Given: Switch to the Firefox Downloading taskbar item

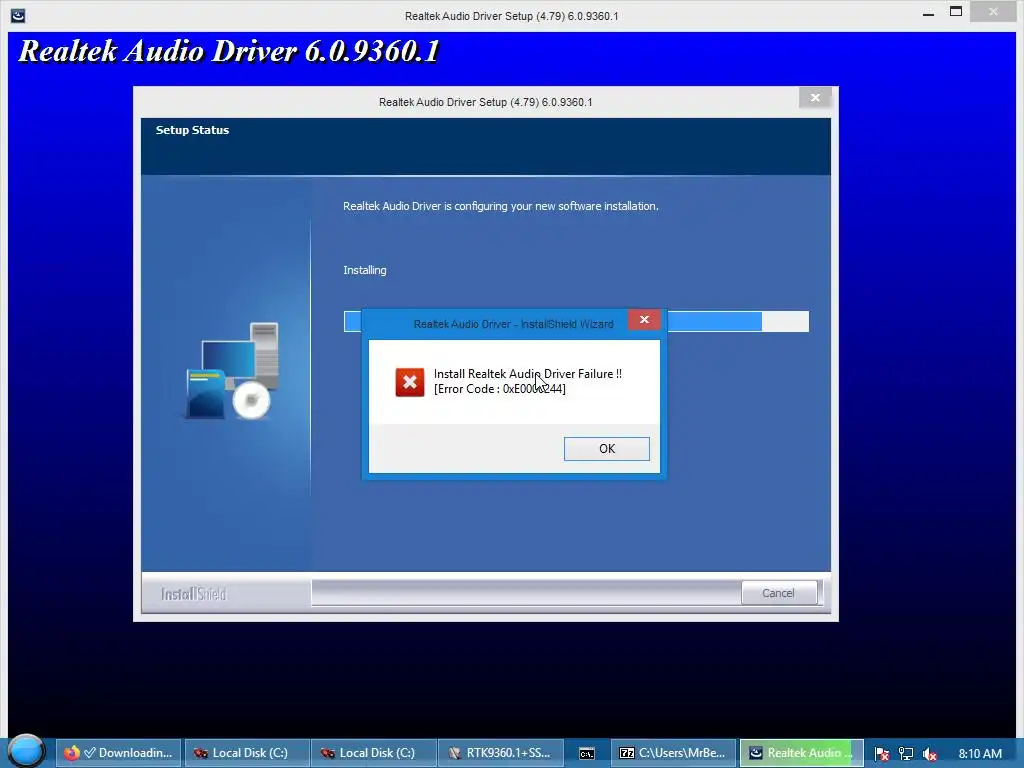Looking at the screenshot, I should pyautogui.click(x=118, y=753).
